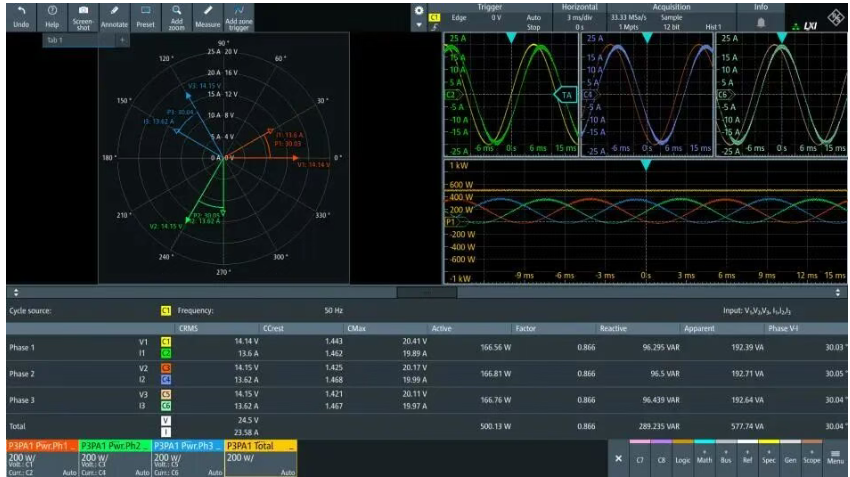The width and height of the screenshot is (850, 477).
Task: Click the Auto trigger mode label
Action: tap(533, 18)
